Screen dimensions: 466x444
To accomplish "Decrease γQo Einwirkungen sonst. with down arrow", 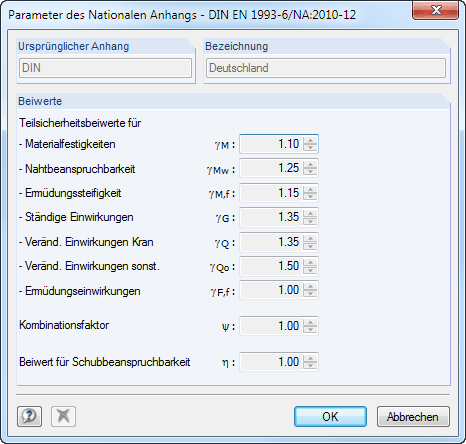I will click(310, 270).
